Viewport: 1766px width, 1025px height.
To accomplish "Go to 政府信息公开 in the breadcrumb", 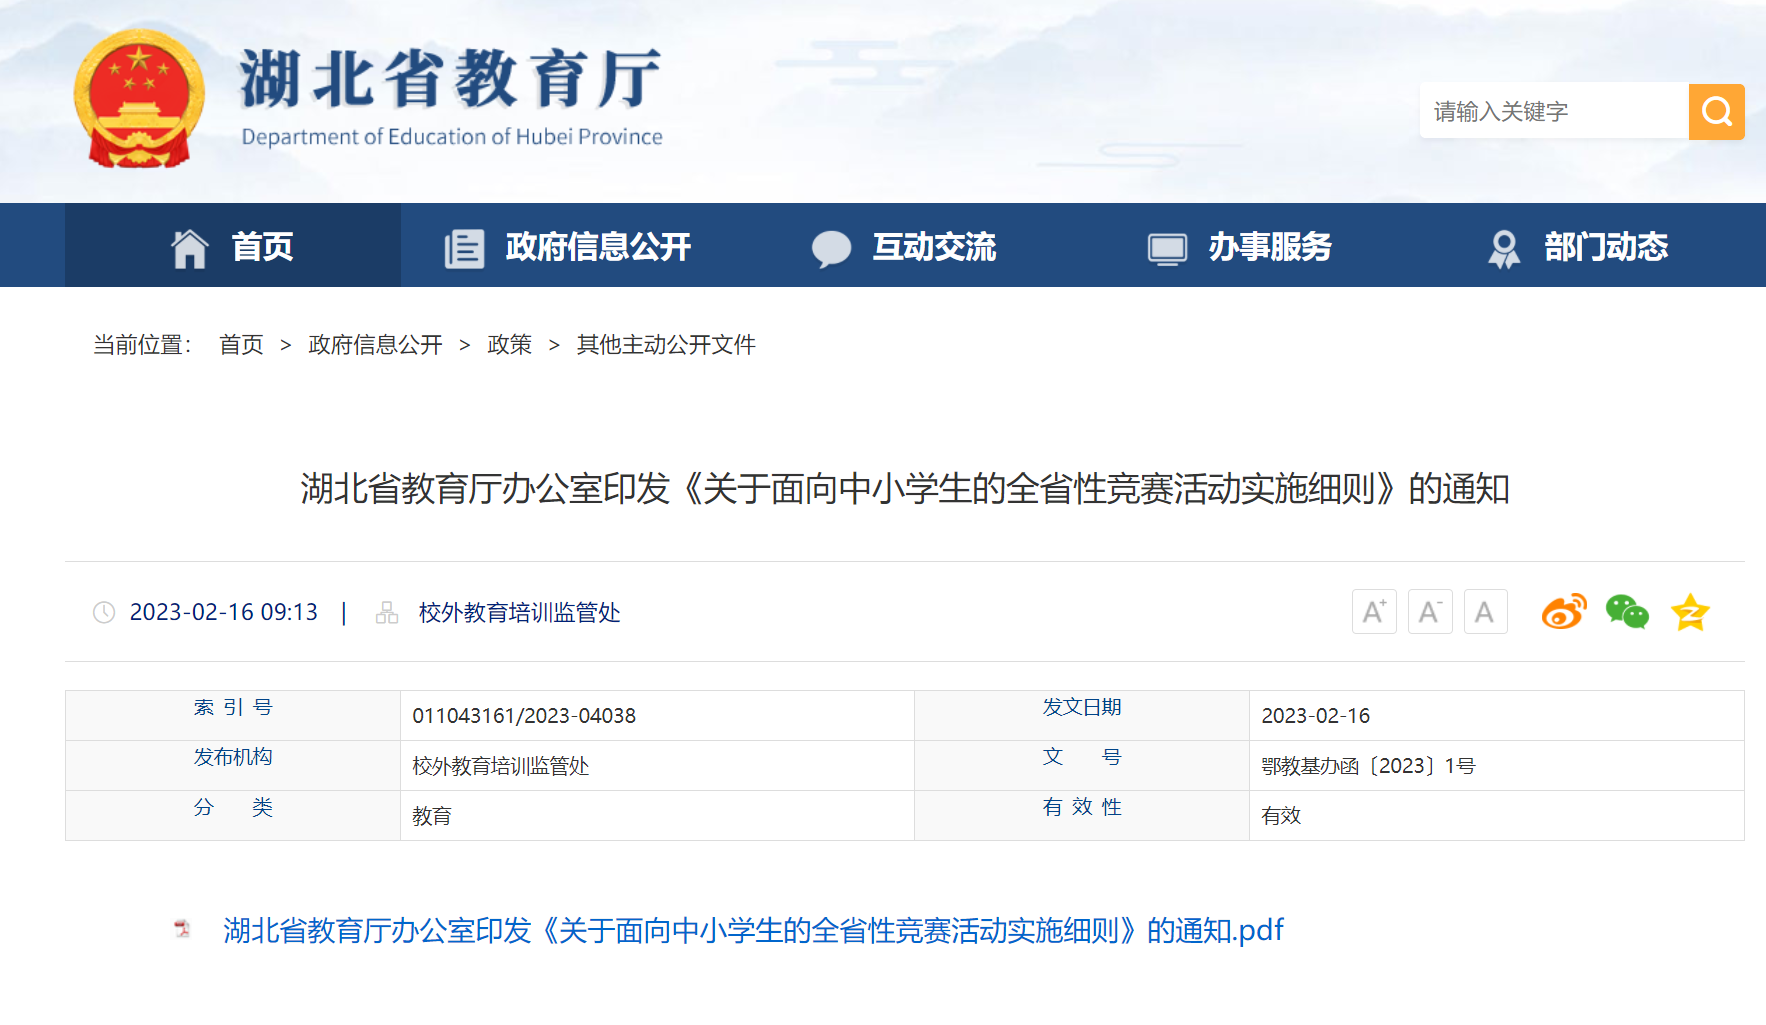I will [x=375, y=345].
